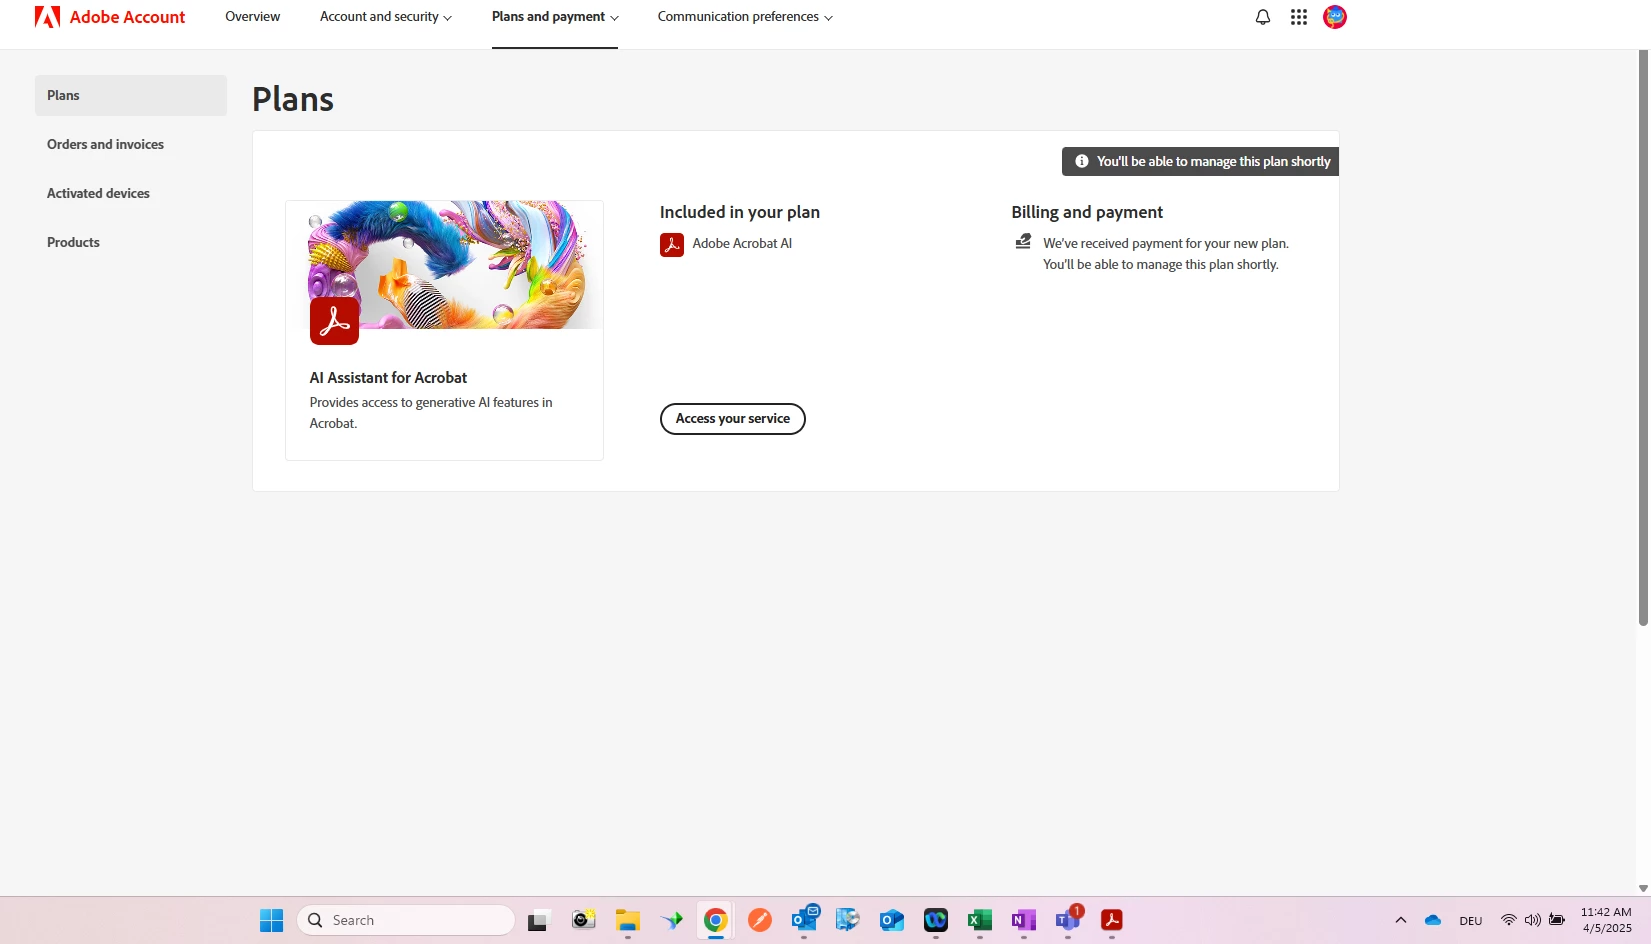Open File Explorer from the taskbar
The height and width of the screenshot is (944, 1651).
click(x=628, y=920)
